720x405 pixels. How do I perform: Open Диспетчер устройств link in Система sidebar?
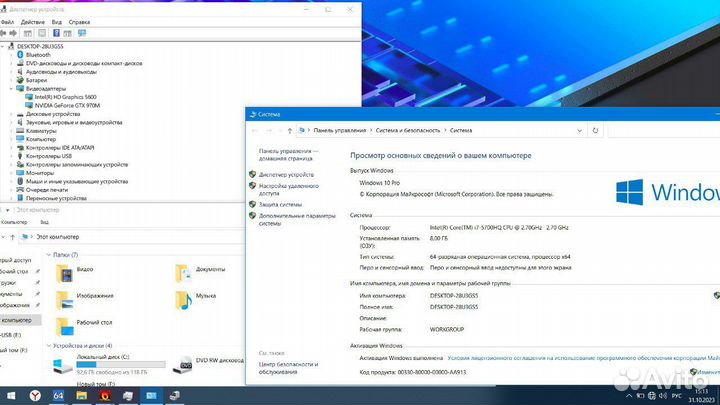pos(286,175)
